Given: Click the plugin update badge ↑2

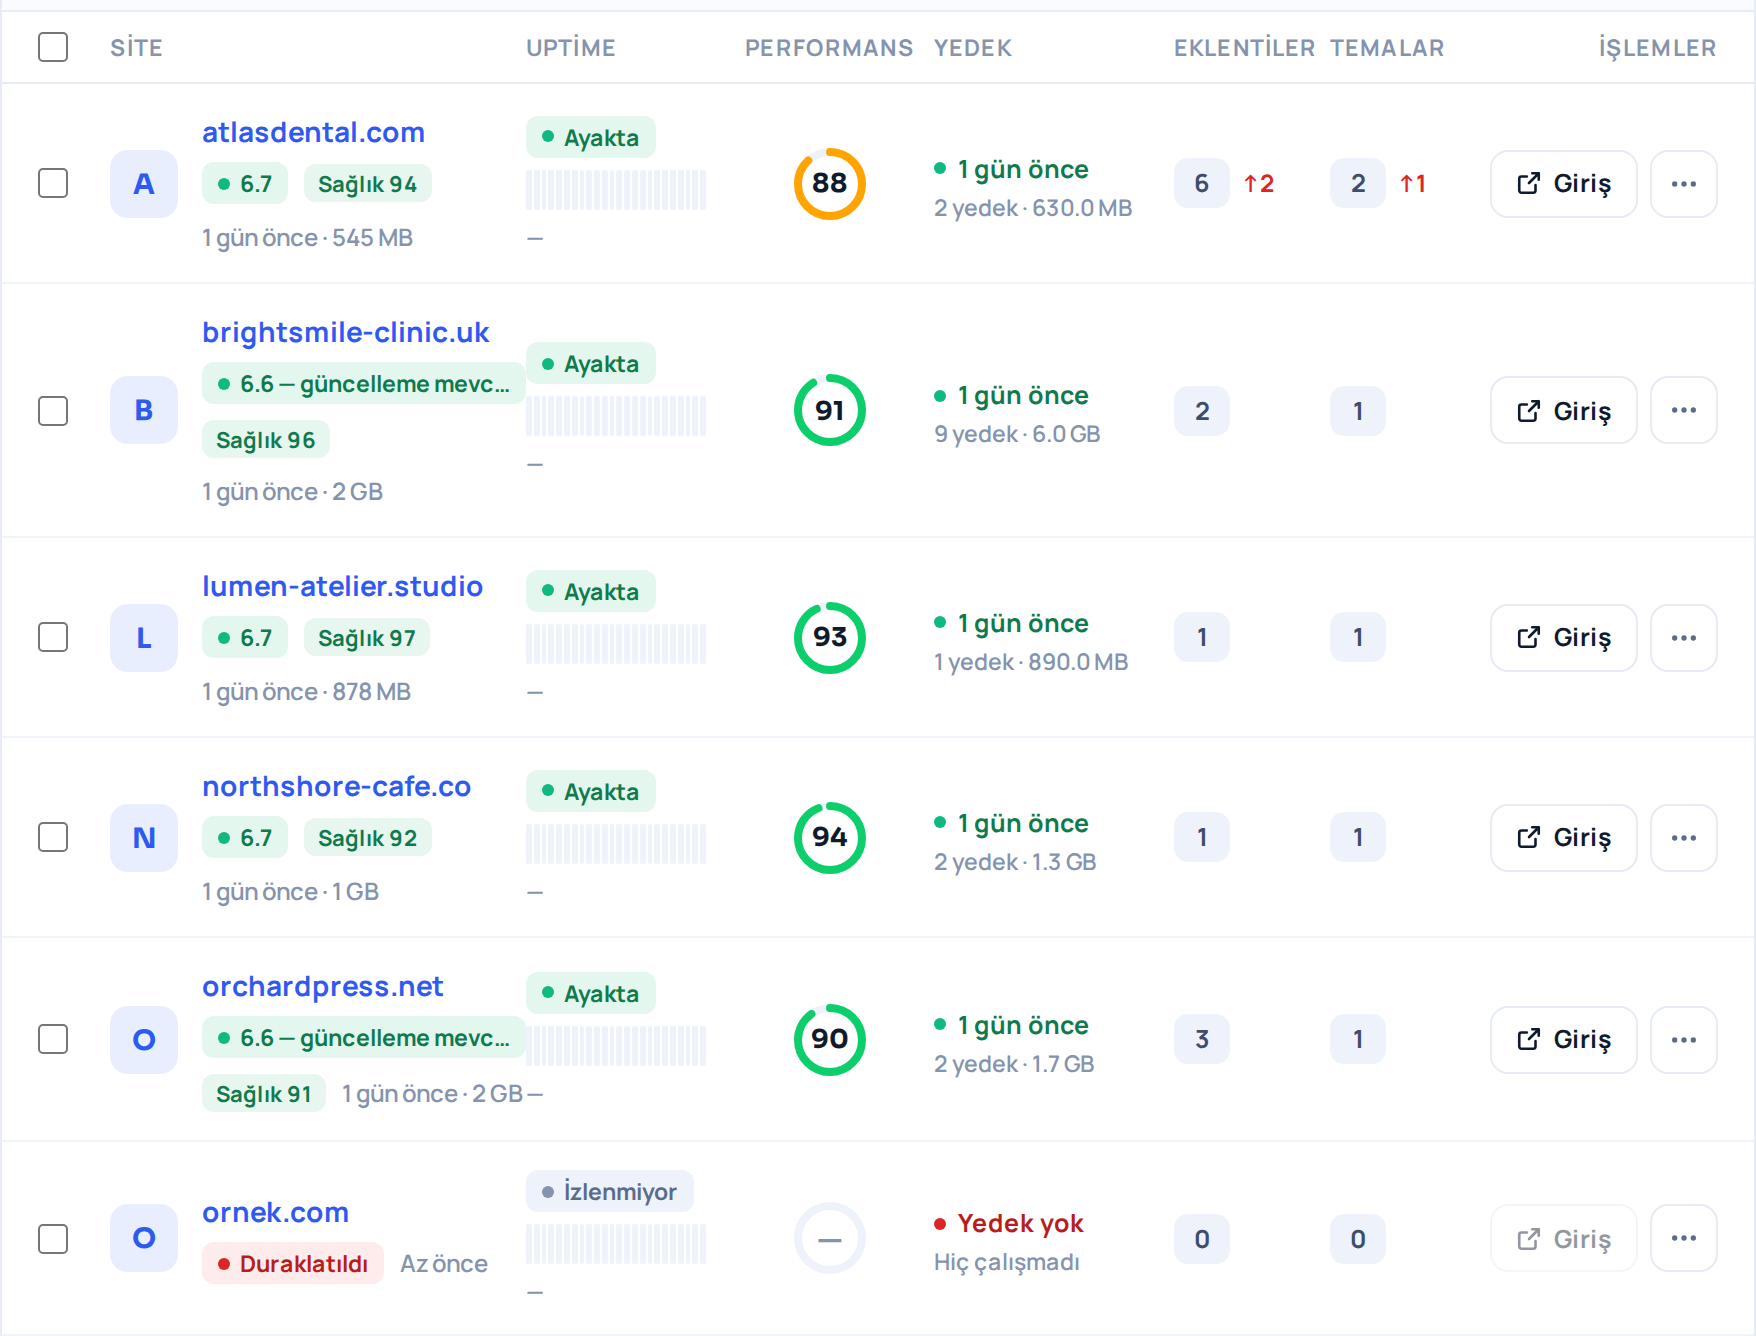Looking at the screenshot, I should (x=1259, y=184).
